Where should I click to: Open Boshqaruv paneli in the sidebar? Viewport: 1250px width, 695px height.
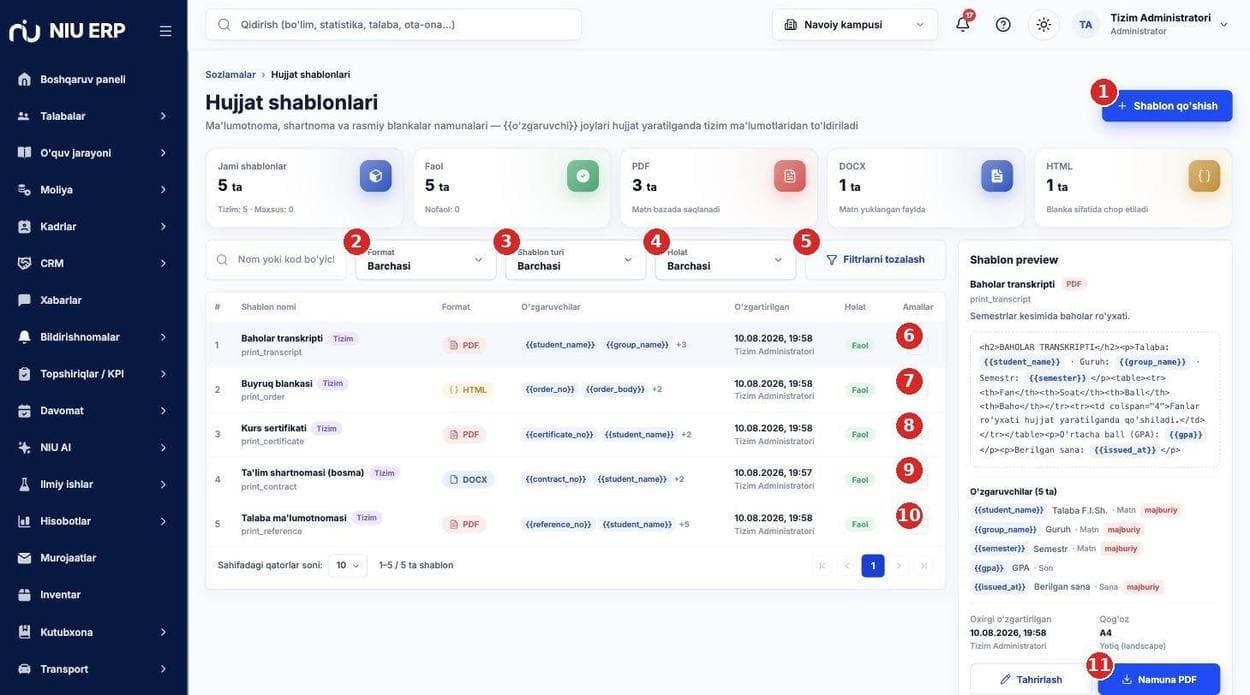[93, 79]
